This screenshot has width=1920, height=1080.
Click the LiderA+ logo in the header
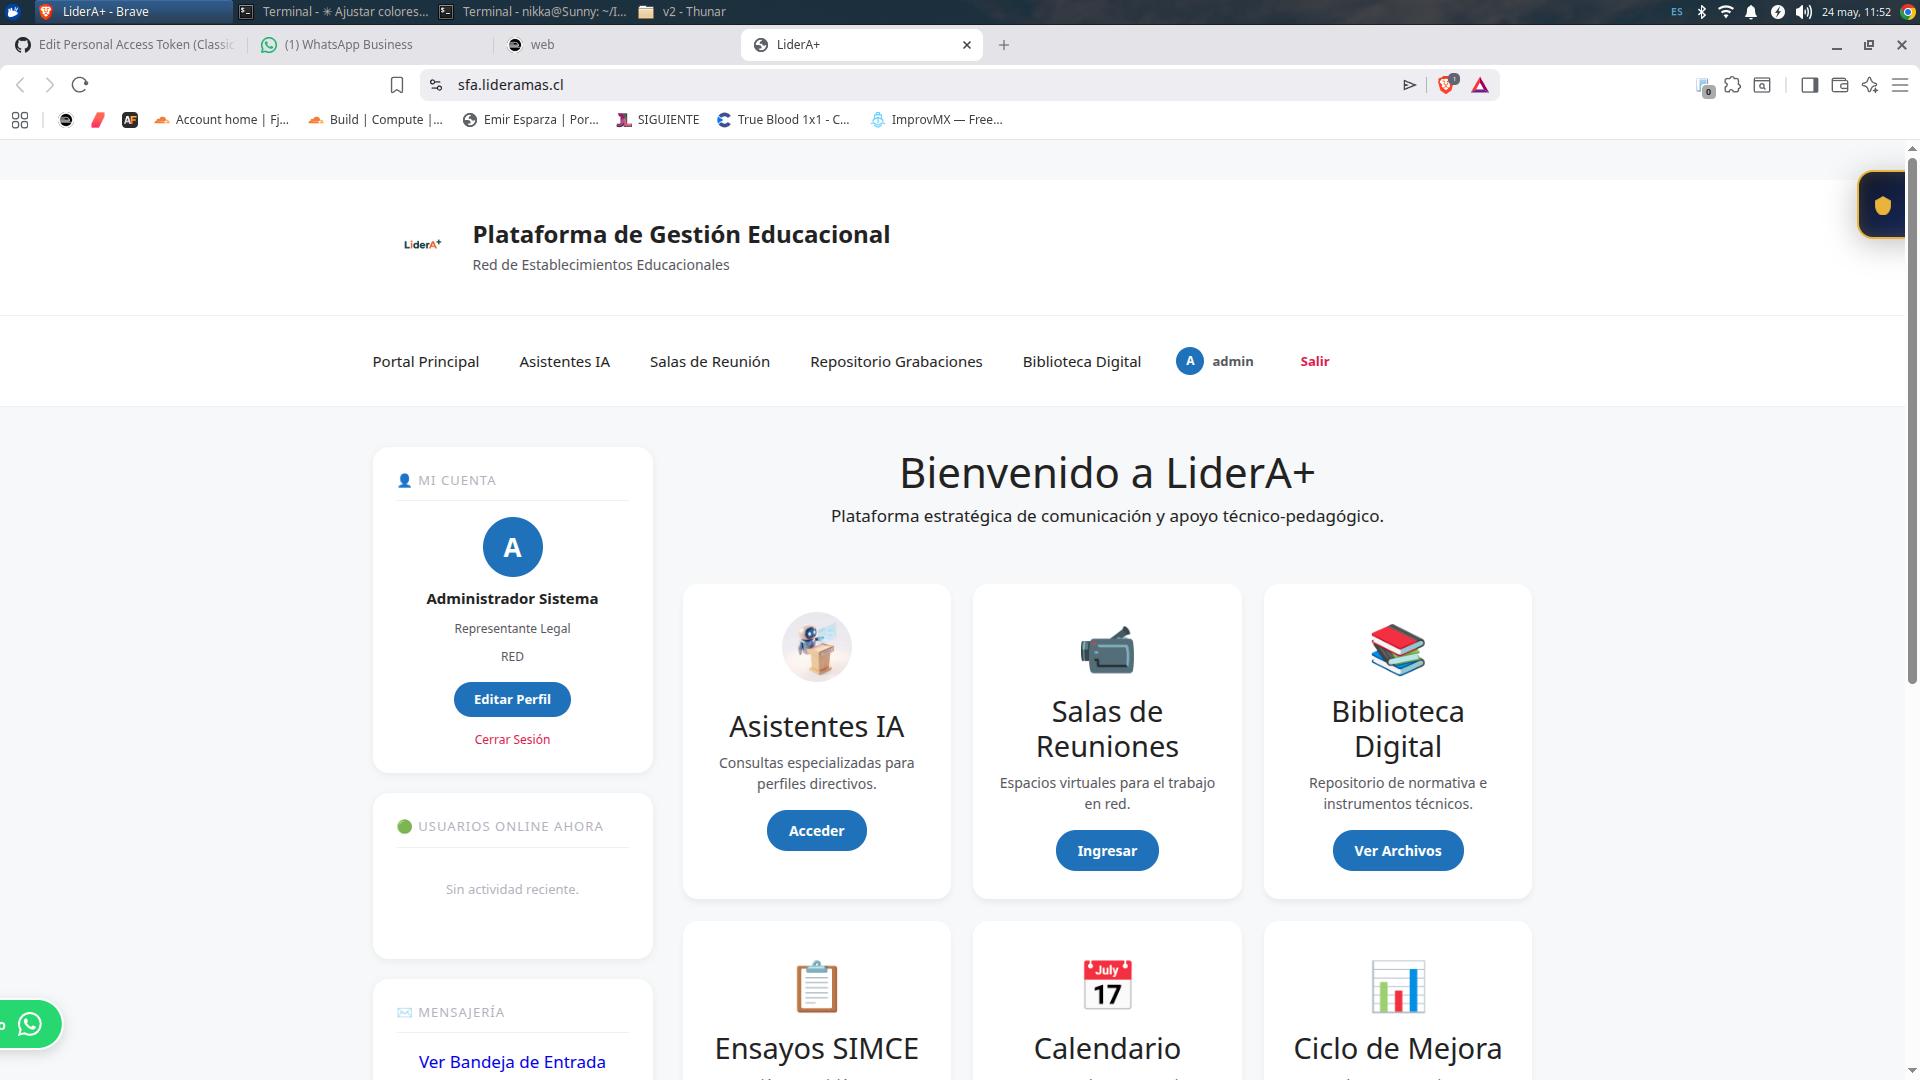(422, 244)
